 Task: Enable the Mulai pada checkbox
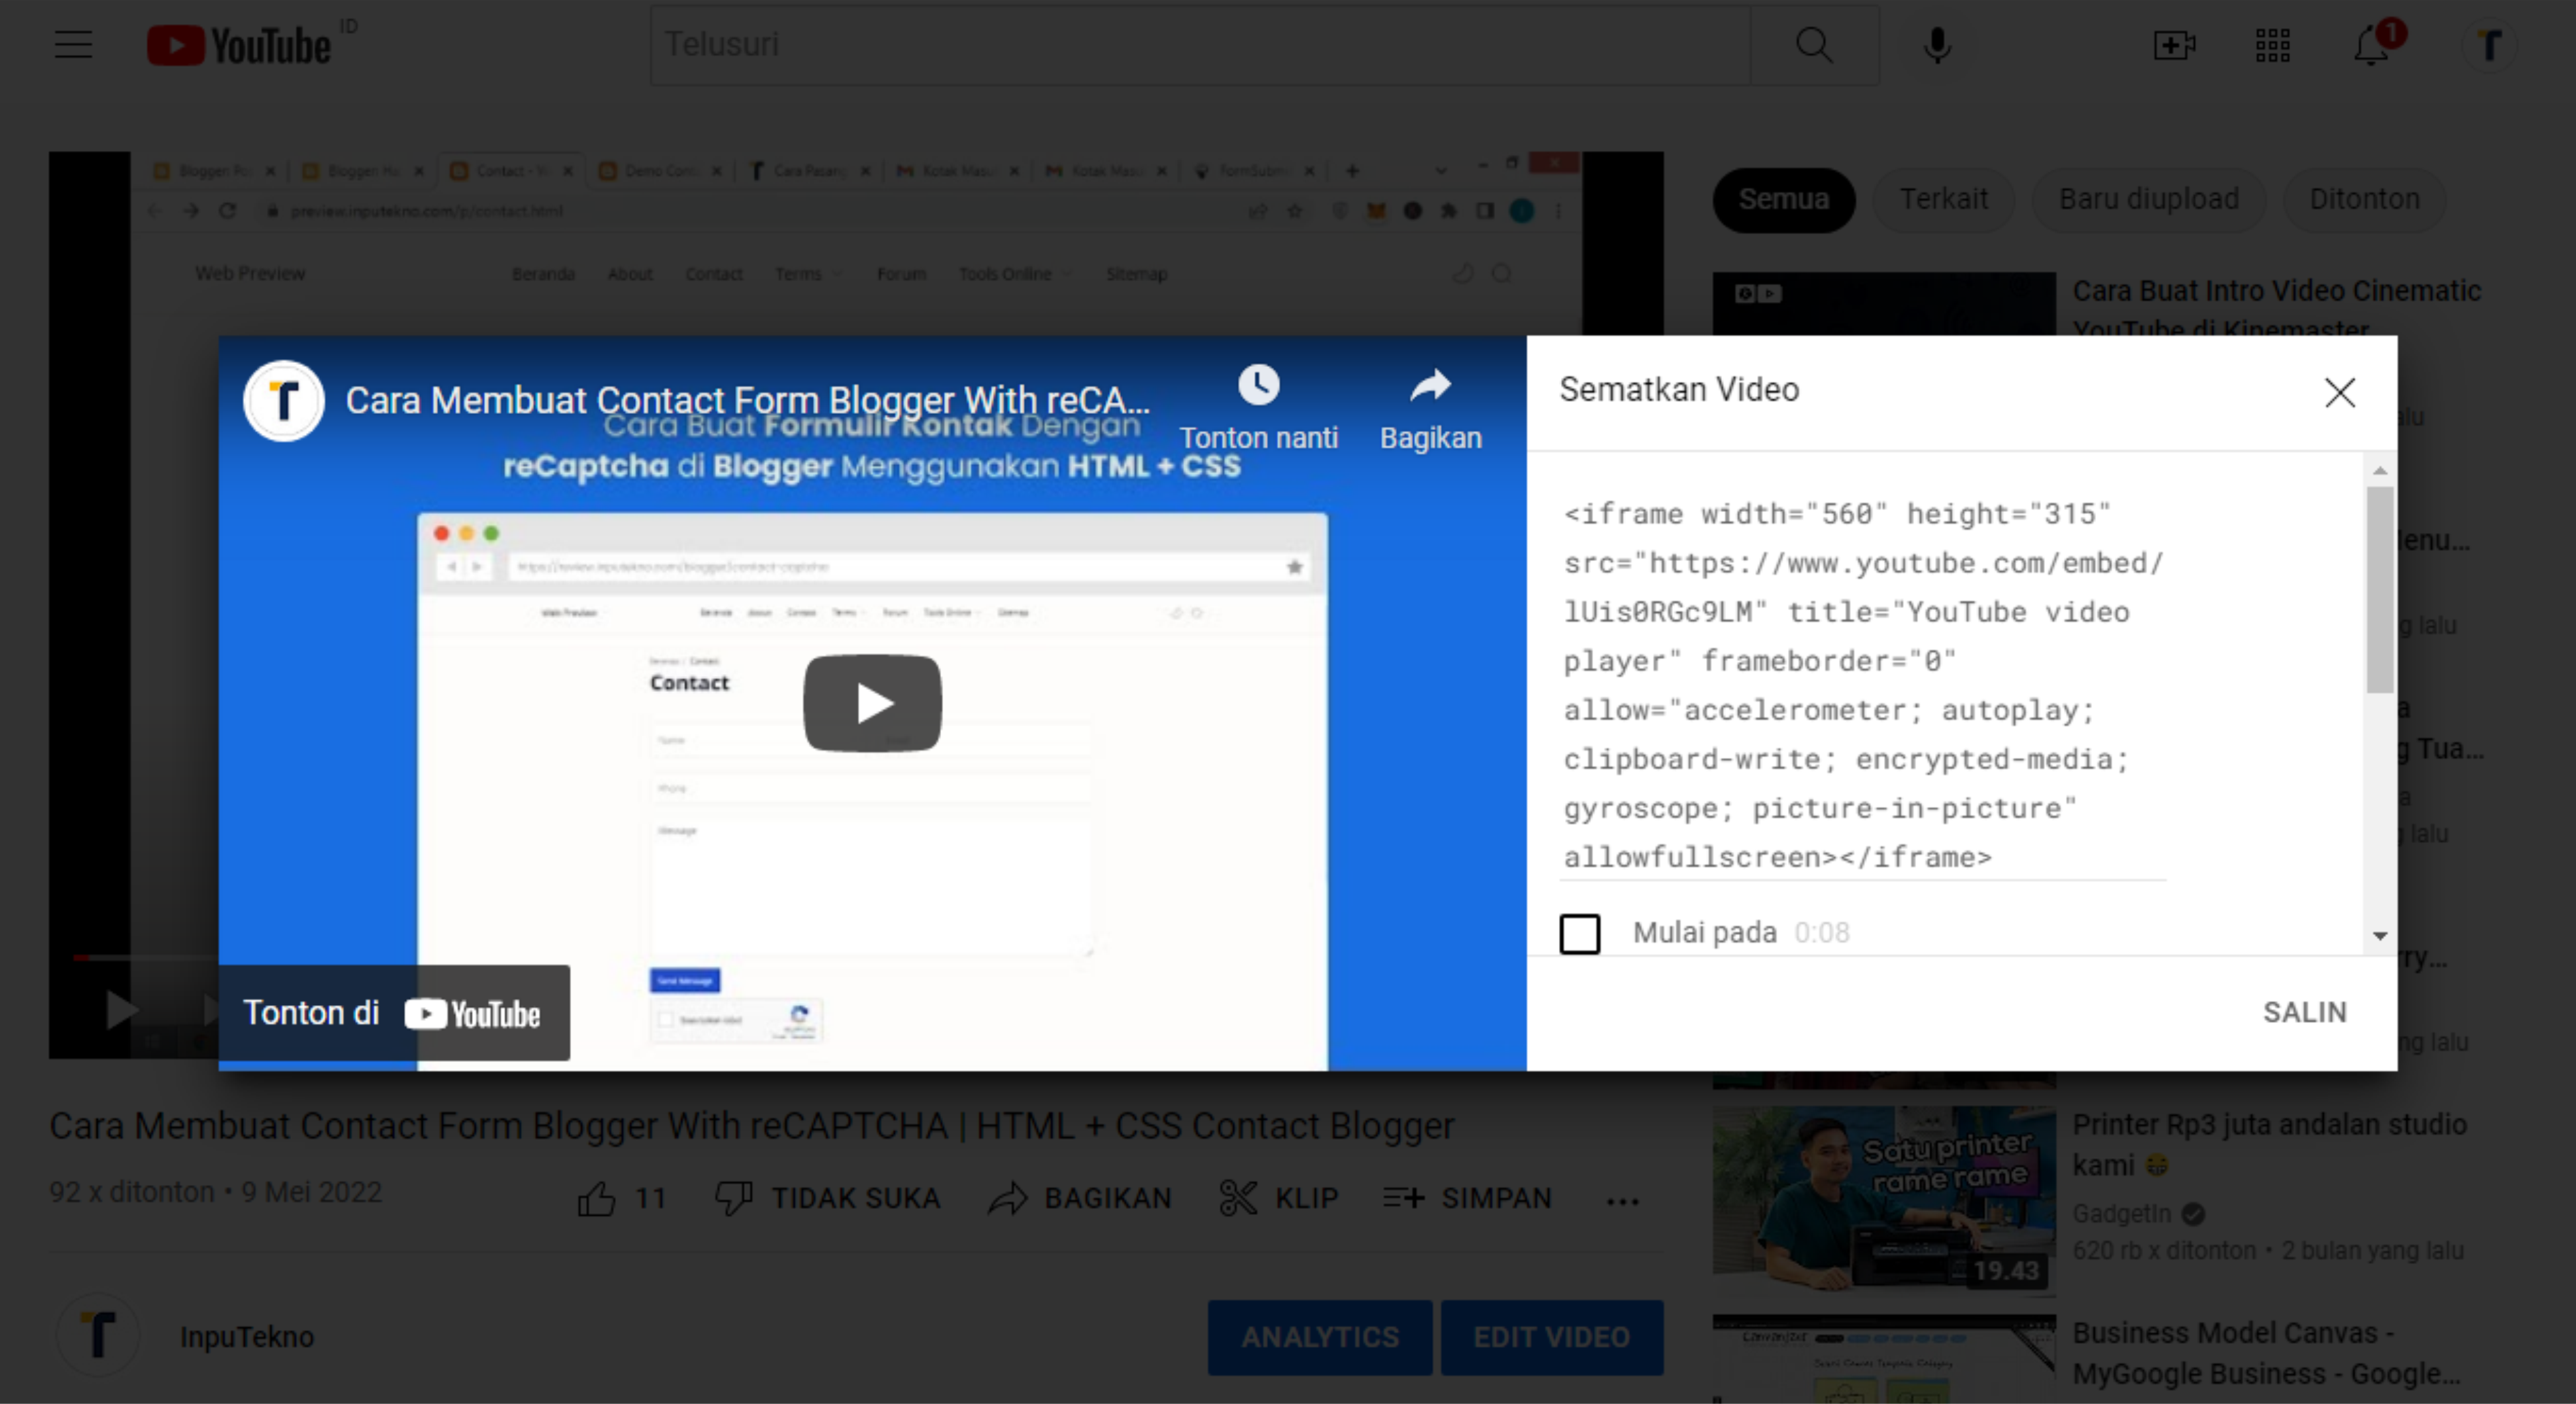(x=1580, y=933)
